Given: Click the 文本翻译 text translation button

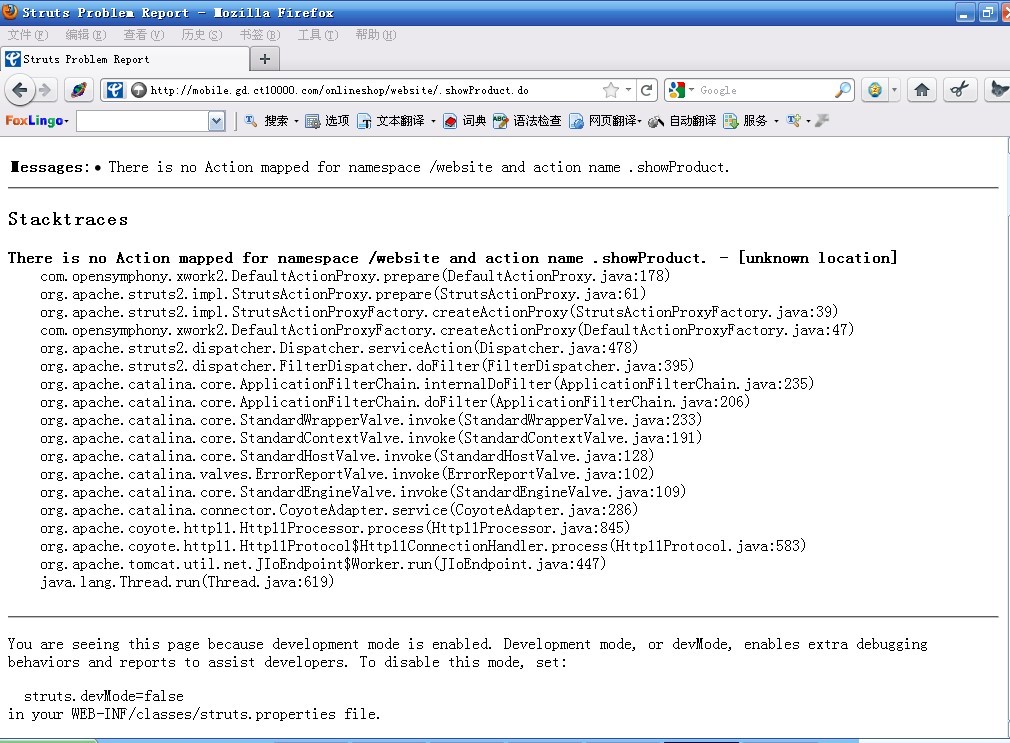Looking at the screenshot, I should (392, 121).
